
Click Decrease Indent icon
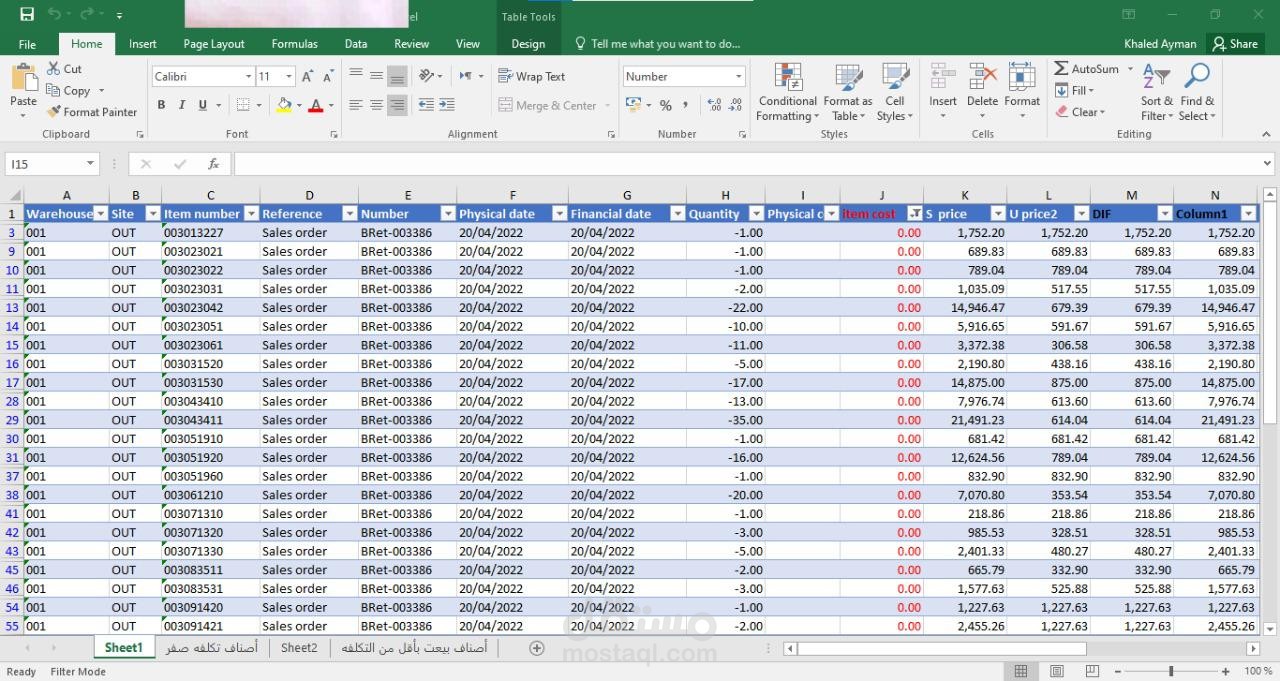point(426,105)
